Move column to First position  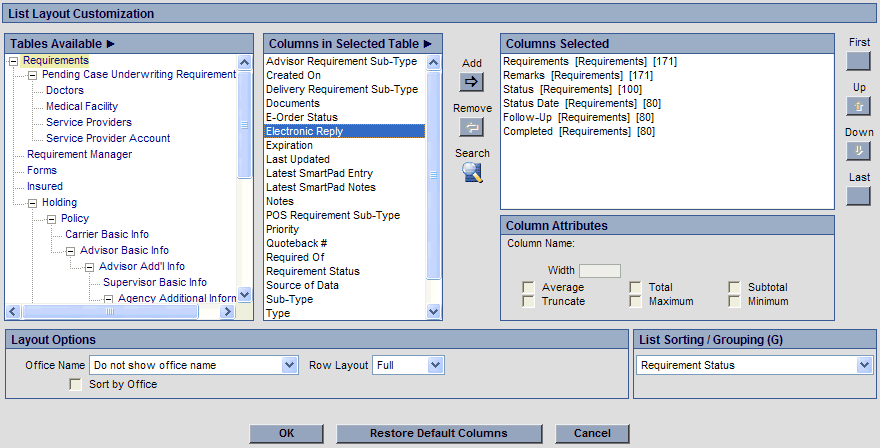[x=858, y=61]
